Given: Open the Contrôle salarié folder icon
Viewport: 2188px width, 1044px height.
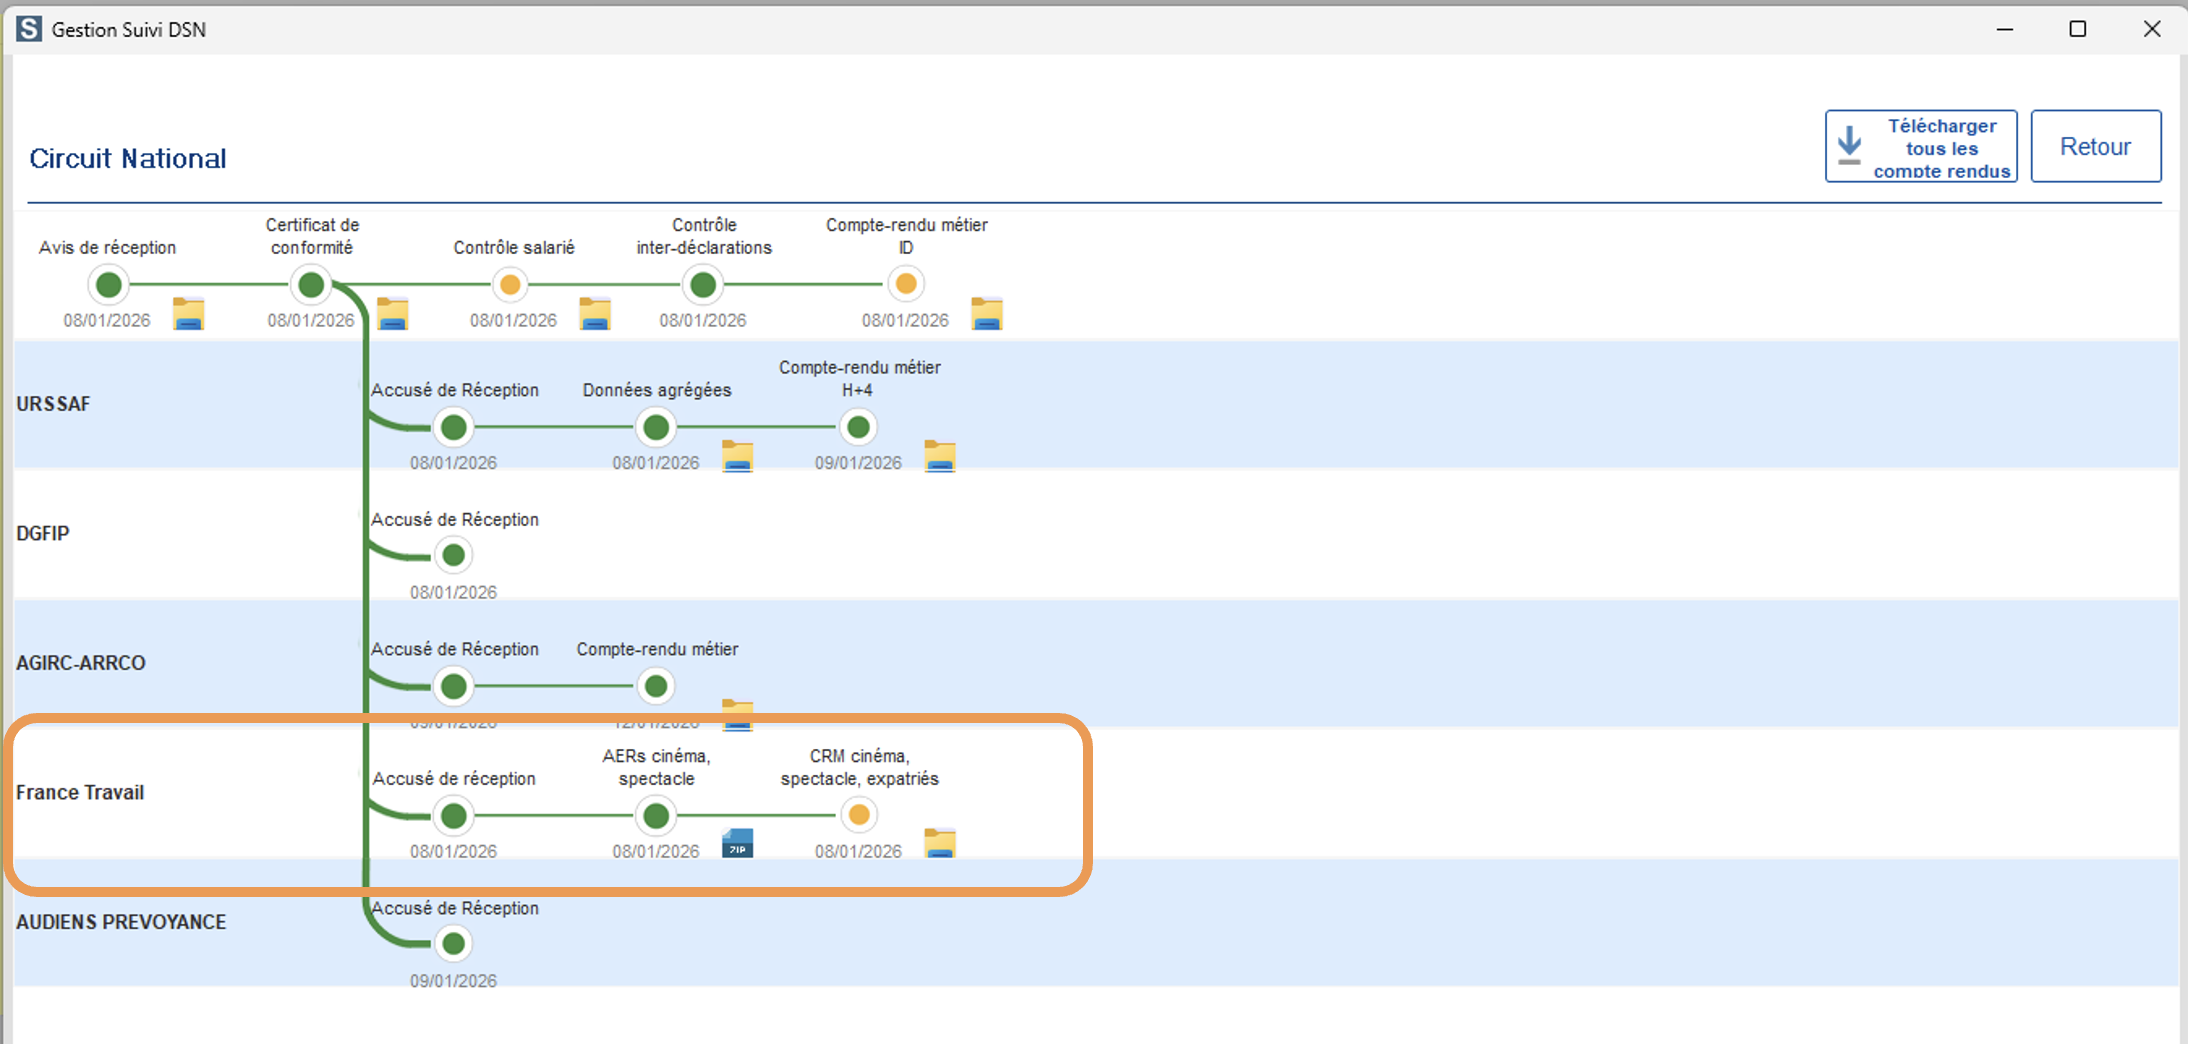Looking at the screenshot, I should tap(595, 314).
